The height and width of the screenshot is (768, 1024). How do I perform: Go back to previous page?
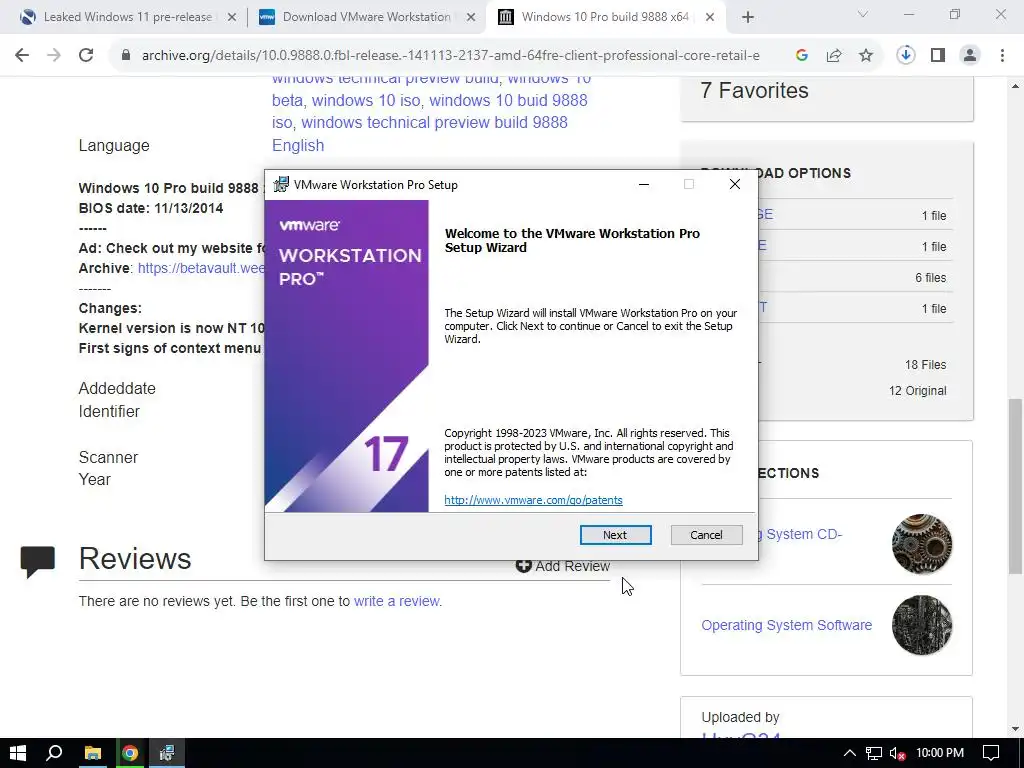coord(22,56)
